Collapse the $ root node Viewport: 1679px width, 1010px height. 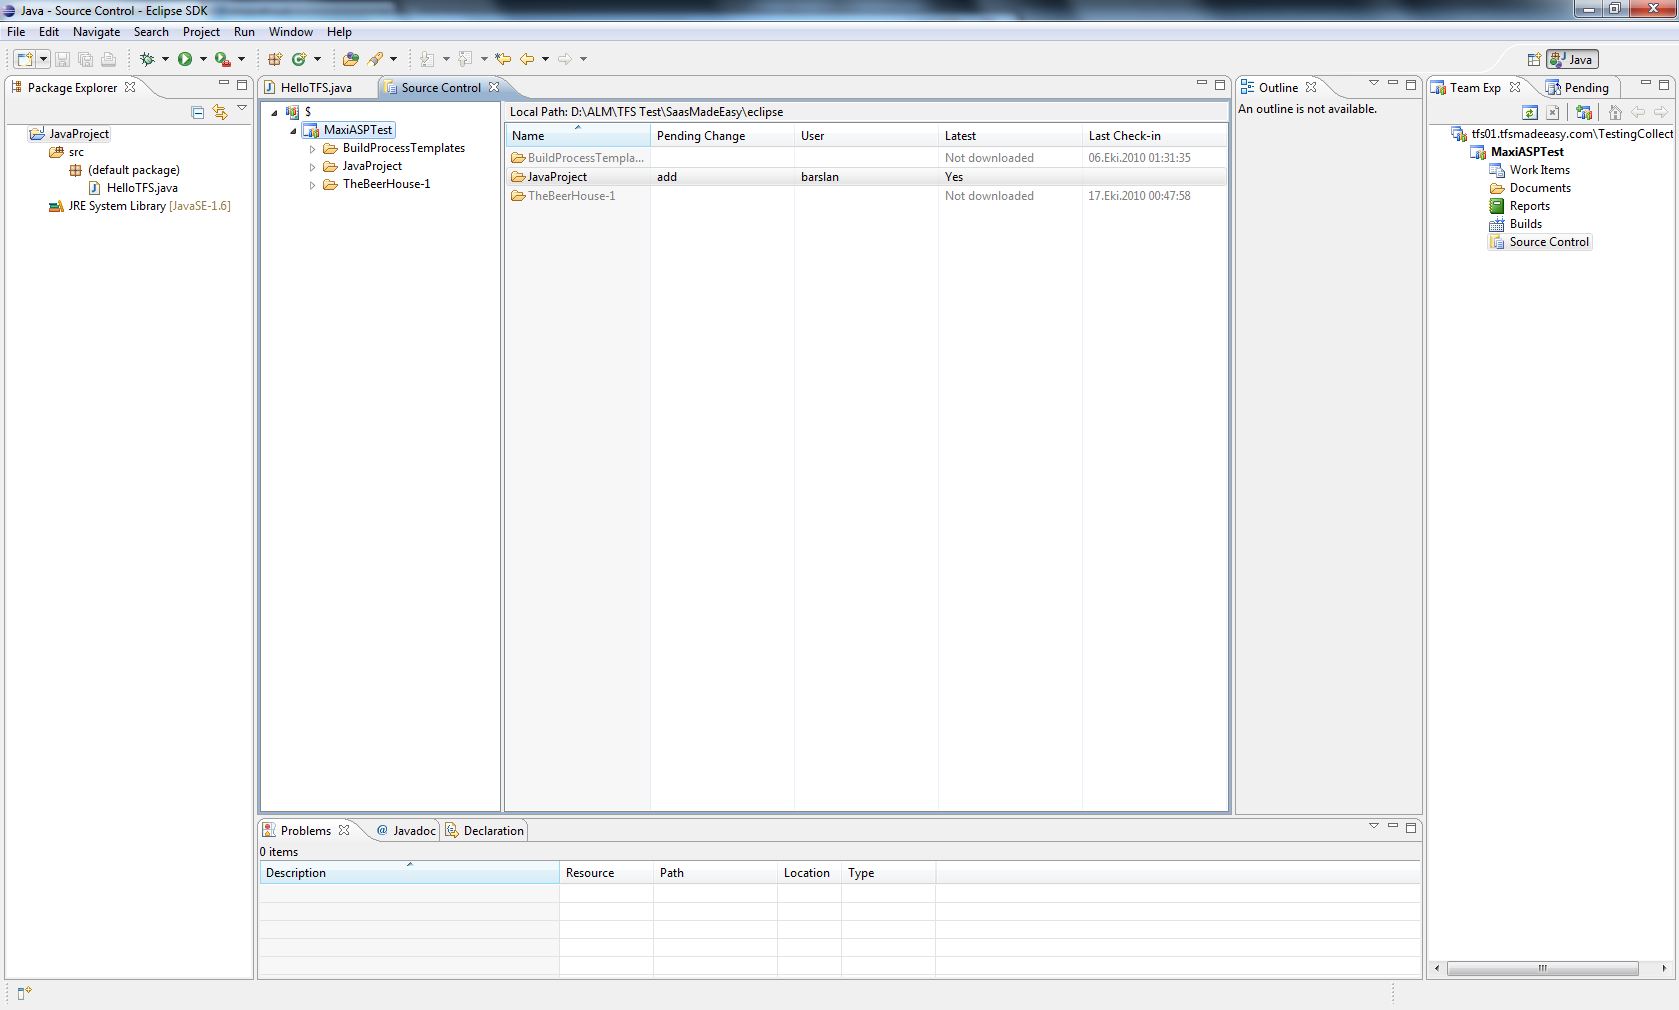(x=274, y=112)
